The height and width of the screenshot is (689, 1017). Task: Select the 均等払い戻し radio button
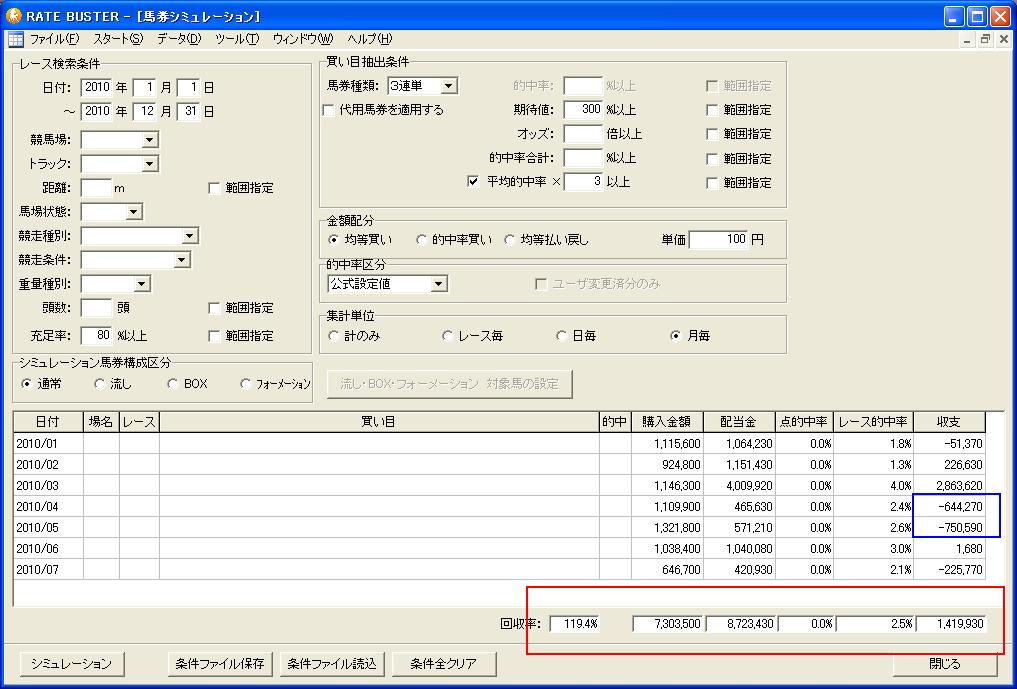[x=510, y=240]
